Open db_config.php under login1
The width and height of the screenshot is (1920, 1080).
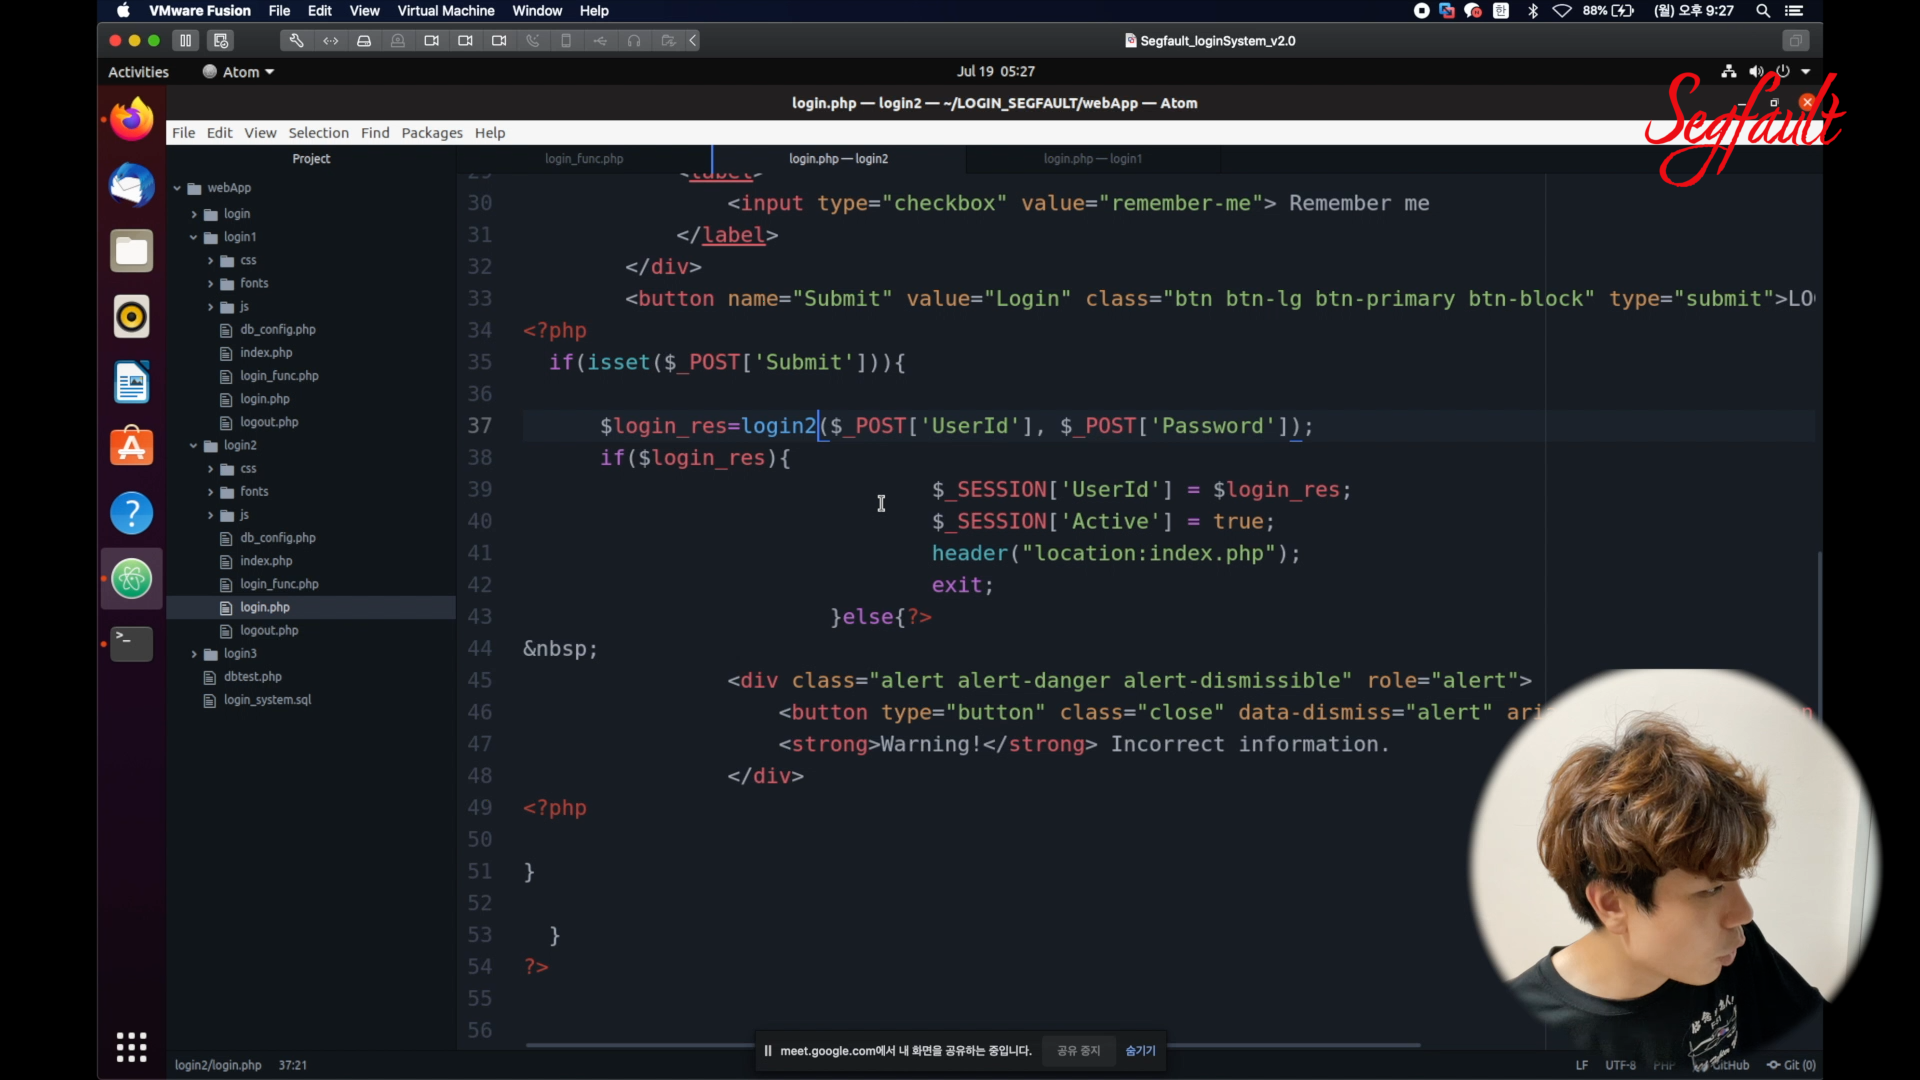[x=278, y=330]
